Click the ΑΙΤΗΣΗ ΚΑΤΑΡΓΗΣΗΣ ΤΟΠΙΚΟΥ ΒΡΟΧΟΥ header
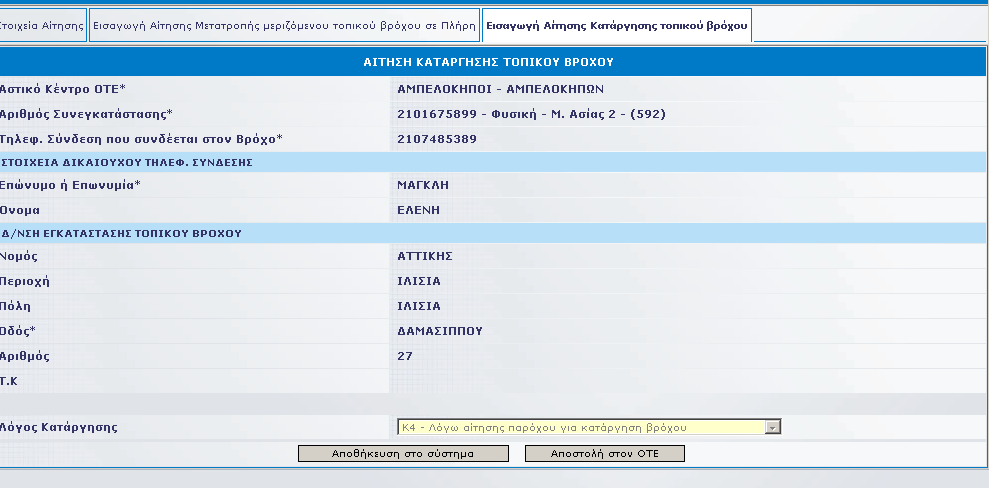The image size is (989, 488). pyautogui.click(x=489, y=62)
